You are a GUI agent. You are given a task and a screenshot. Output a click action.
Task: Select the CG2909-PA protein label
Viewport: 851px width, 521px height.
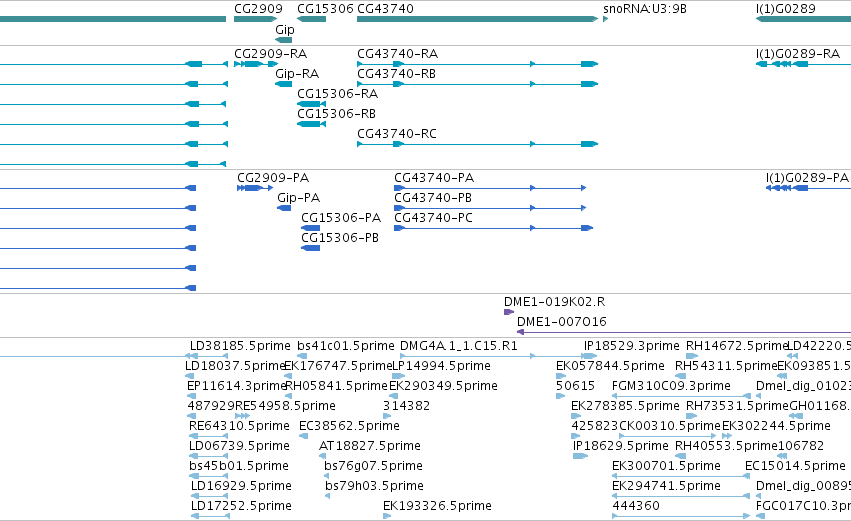[x=273, y=178]
